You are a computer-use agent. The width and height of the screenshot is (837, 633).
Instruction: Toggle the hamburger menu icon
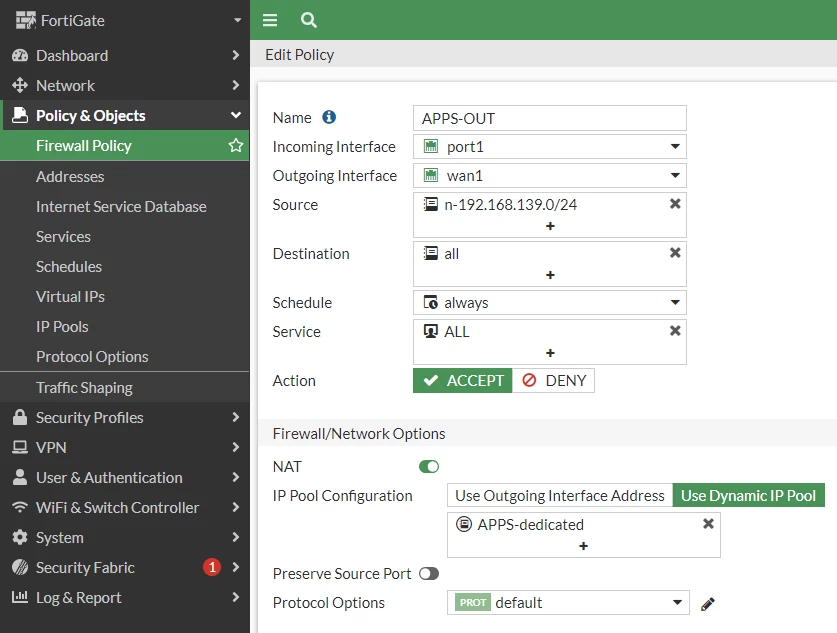pyautogui.click(x=270, y=20)
